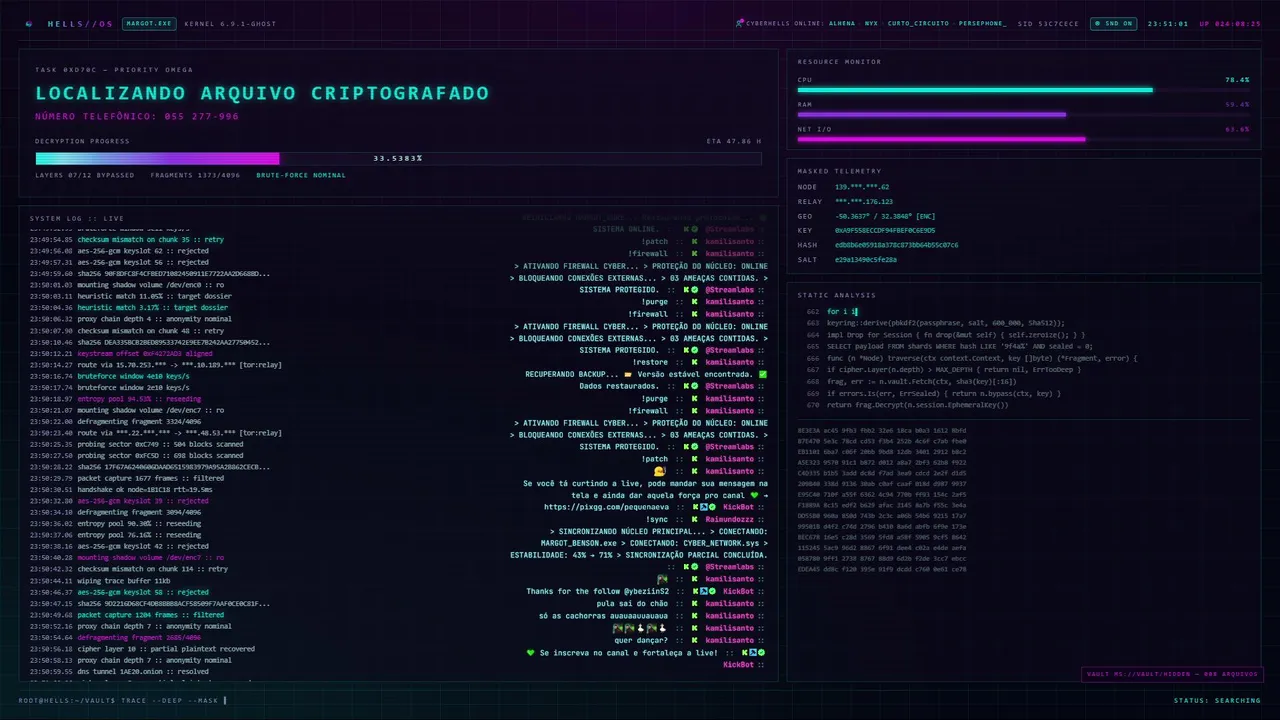Viewport: 1280px width, 720px height.
Task: Click the 'STATUS: SEARCHING' footer text
Action: (x=1217, y=700)
